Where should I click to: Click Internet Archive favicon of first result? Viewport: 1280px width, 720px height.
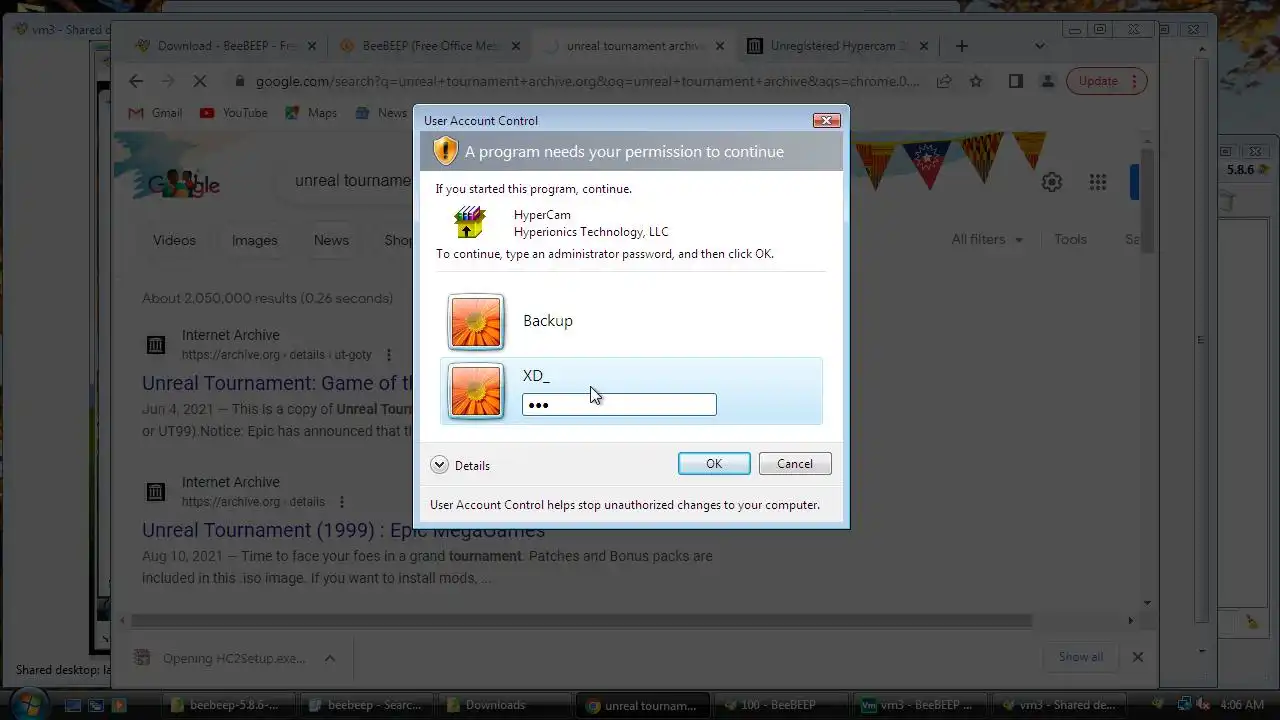click(x=156, y=345)
